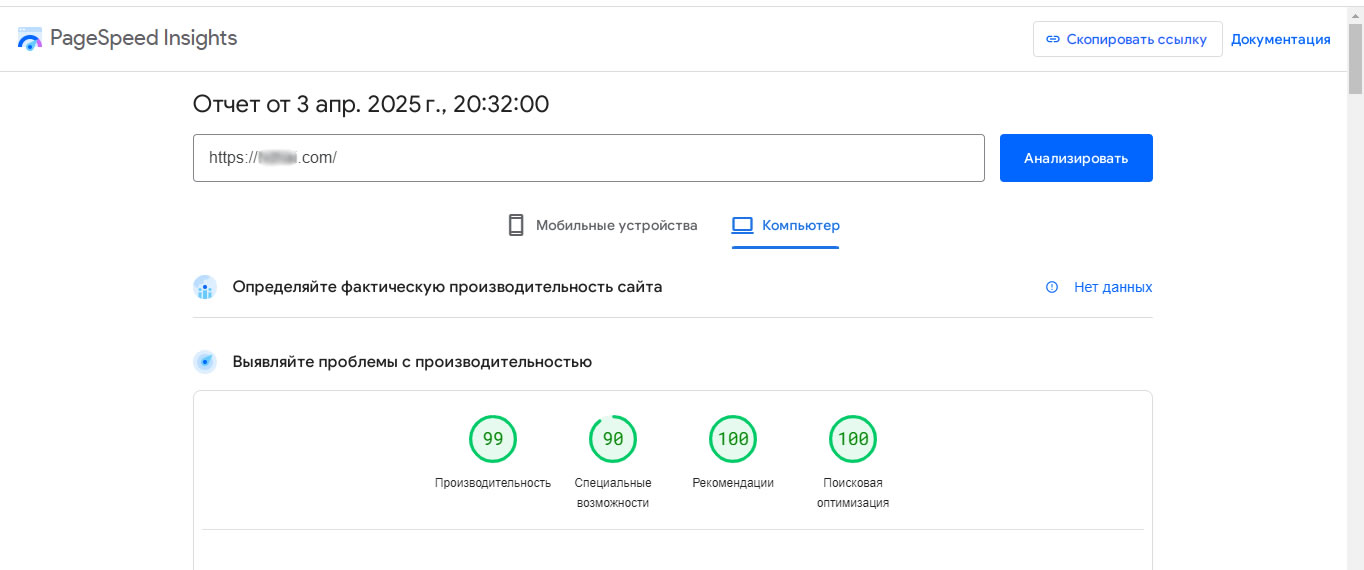Open the Производительность score gauge 99
Viewport: 1364px width, 570px height.
493,439
